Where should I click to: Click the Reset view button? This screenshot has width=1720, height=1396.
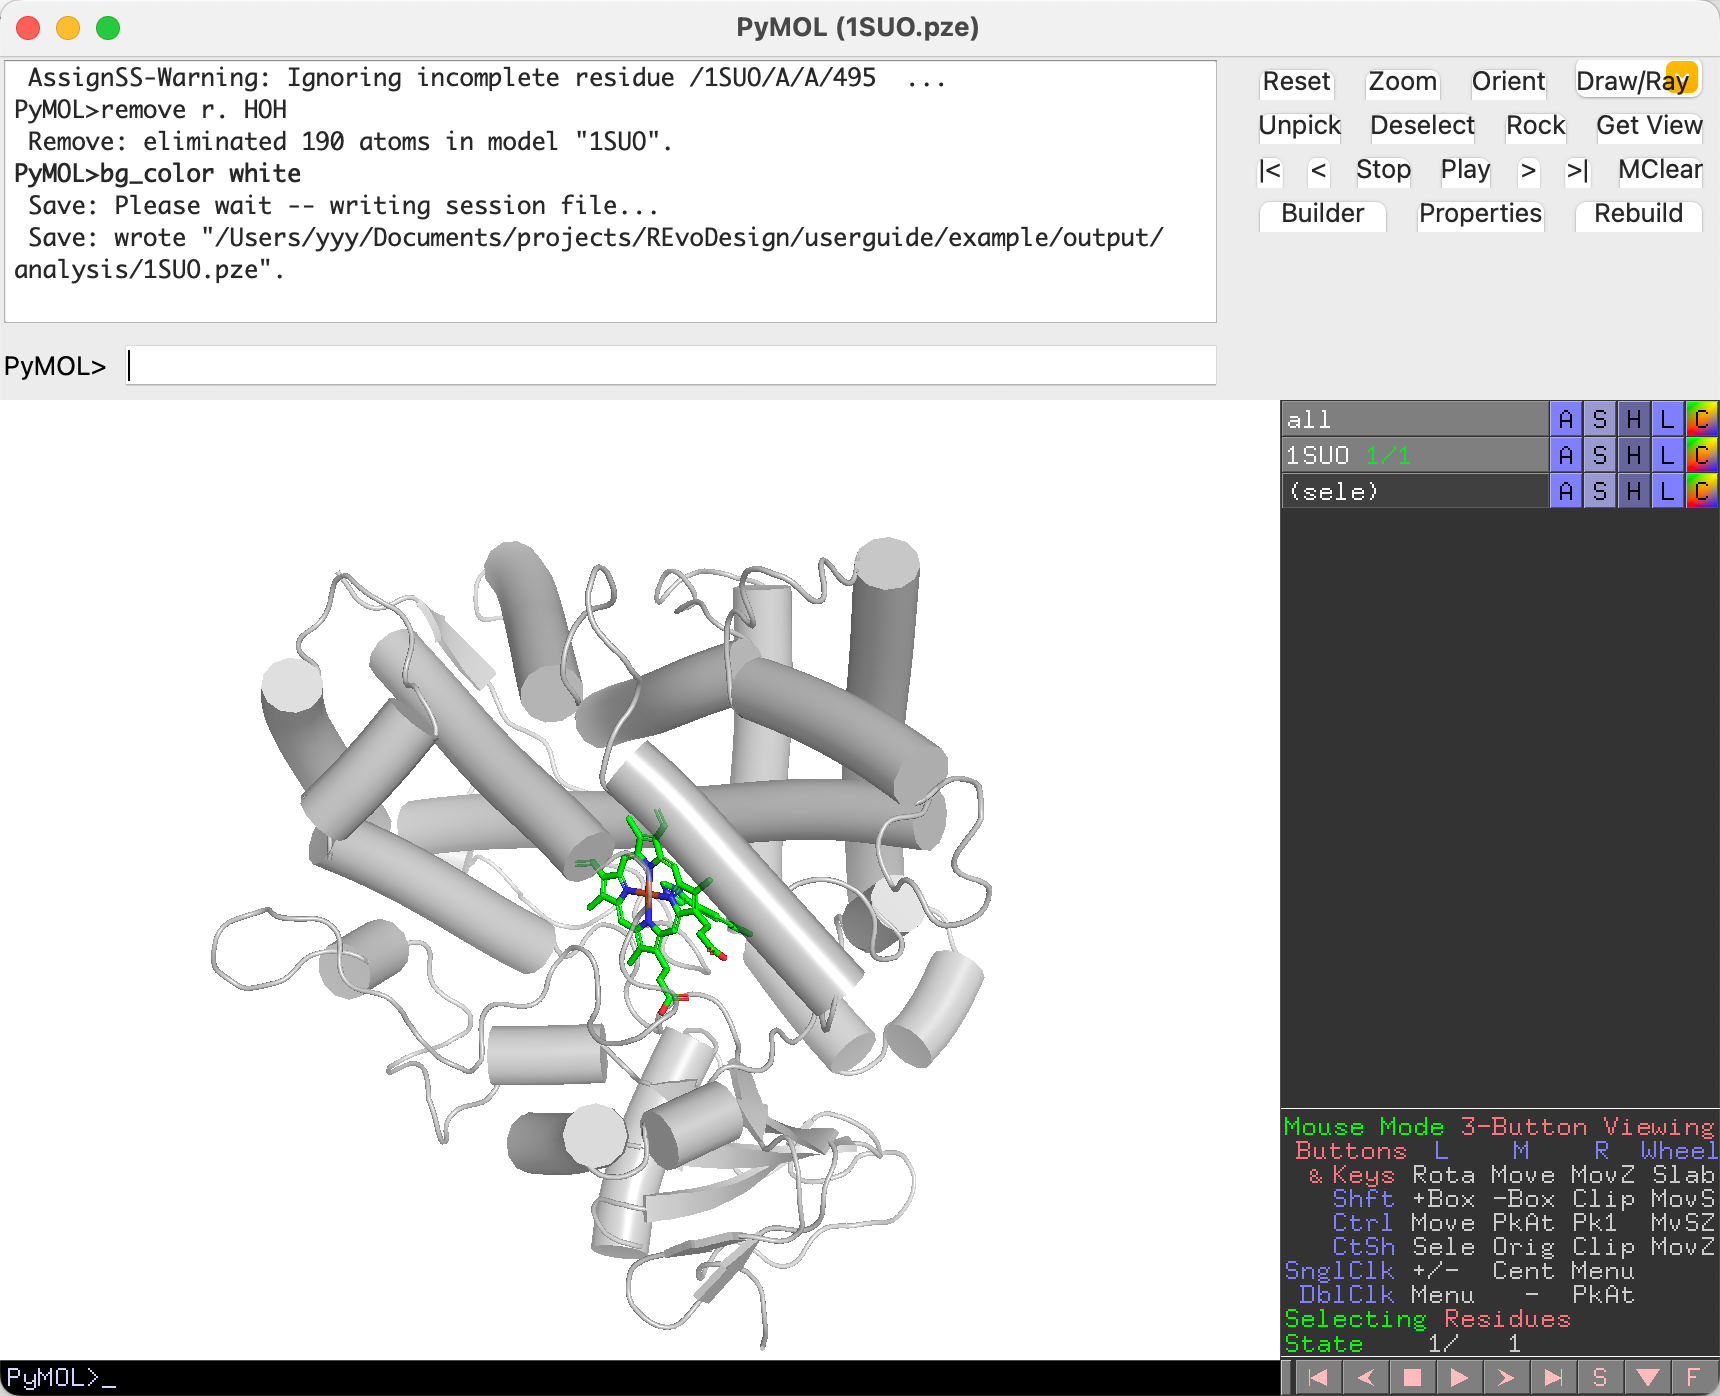tap(1296, 82)
